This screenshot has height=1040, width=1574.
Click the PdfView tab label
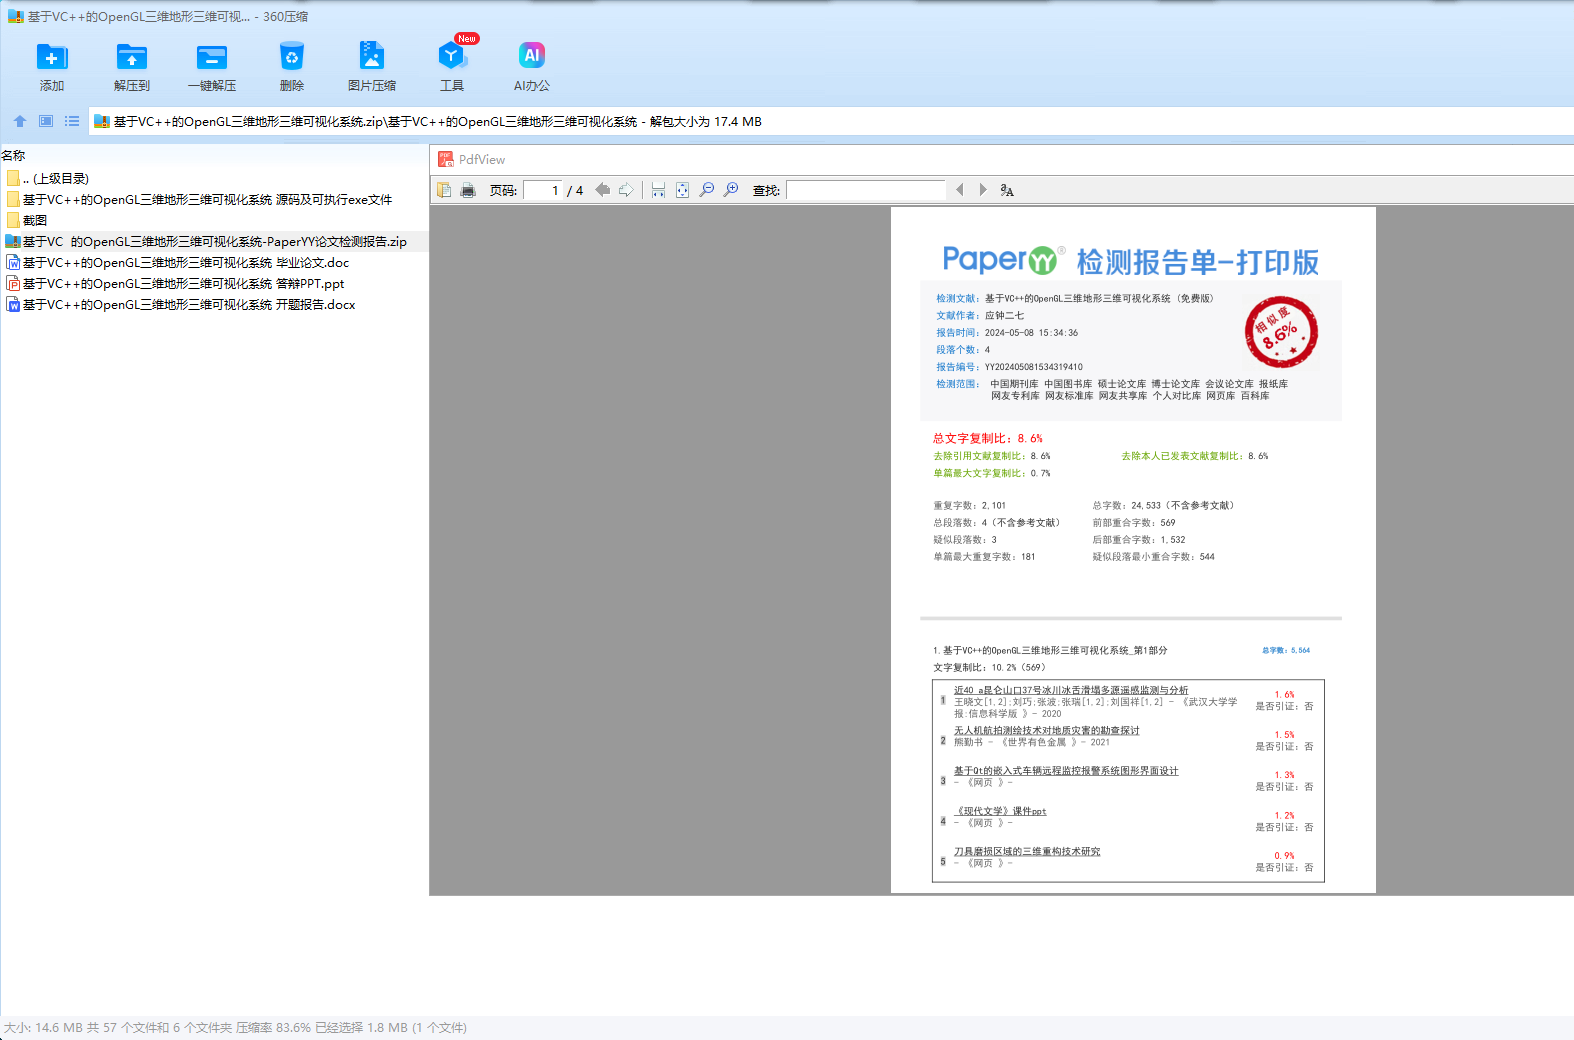(x=482, y=159)
